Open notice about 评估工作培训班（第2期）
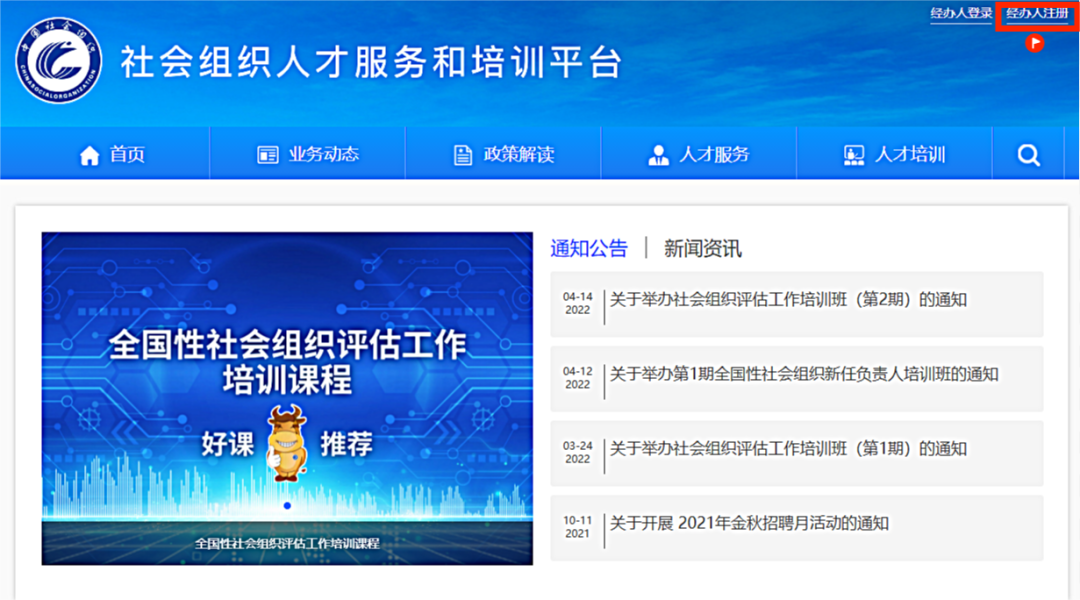1080x600 pixels. (788, 300)
